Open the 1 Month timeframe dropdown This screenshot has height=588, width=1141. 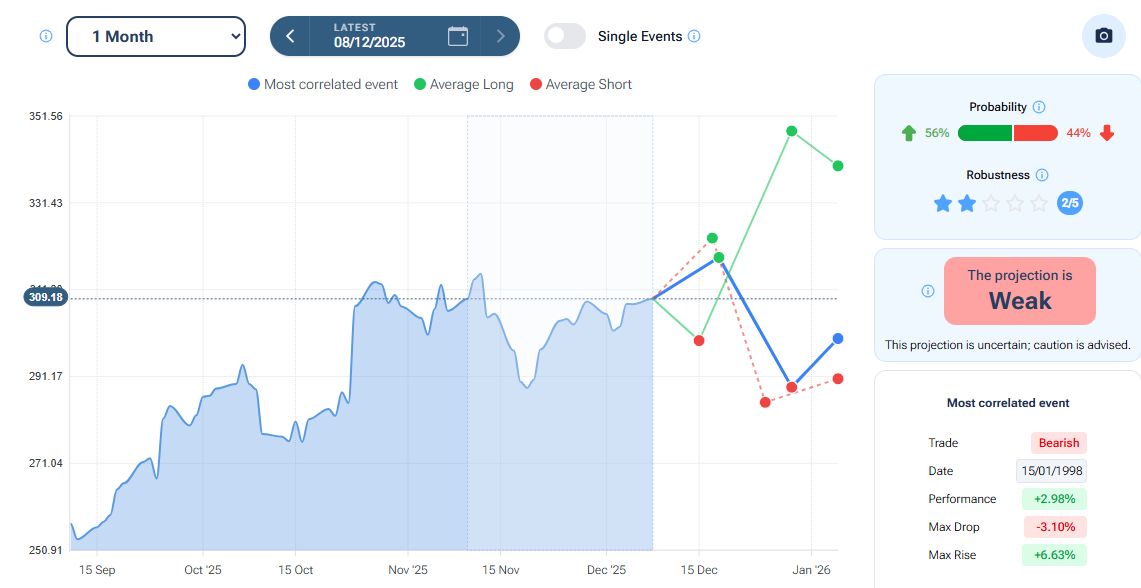[156, 36]
